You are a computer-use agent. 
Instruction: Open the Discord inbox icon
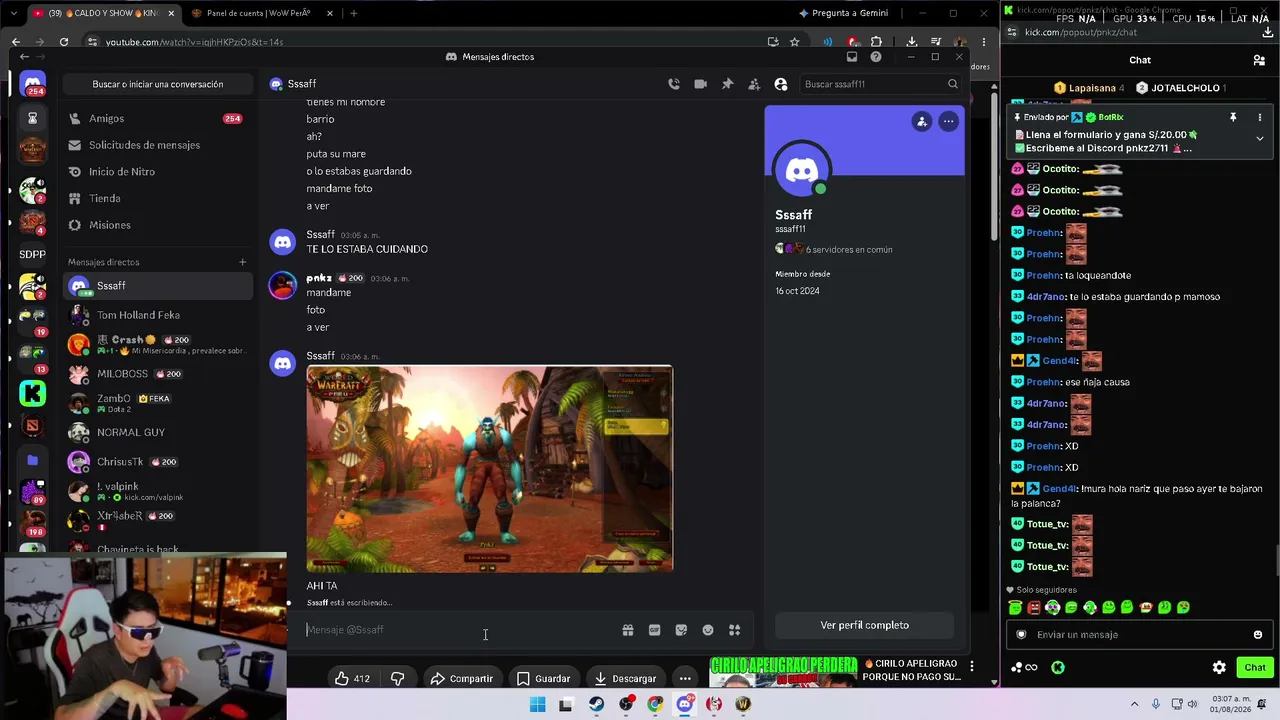point(852,57)
